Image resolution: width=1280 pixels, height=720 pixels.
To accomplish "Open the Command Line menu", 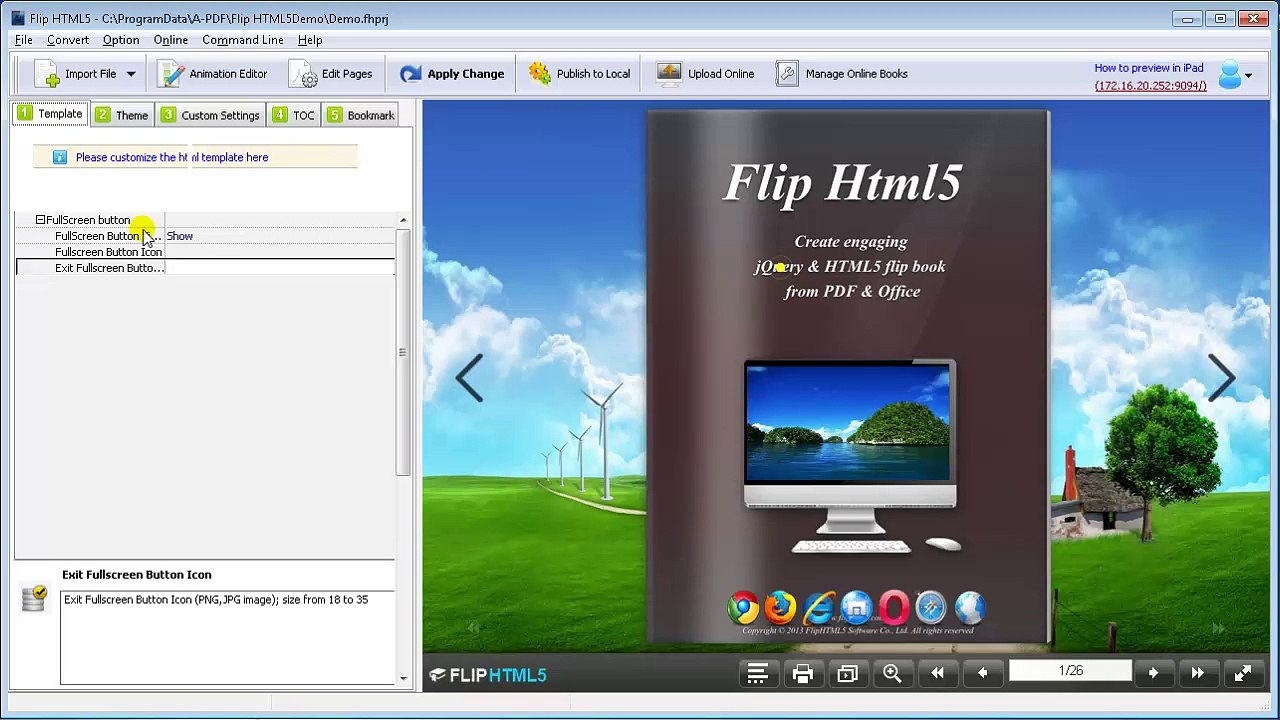I will 243,40.
